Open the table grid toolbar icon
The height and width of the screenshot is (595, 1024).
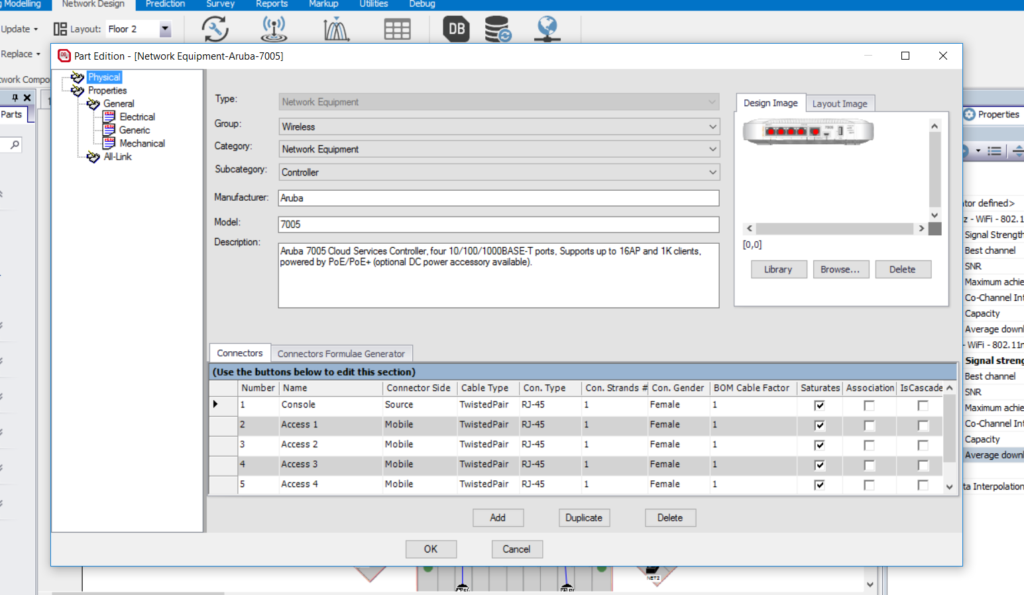tap(397, 29)
